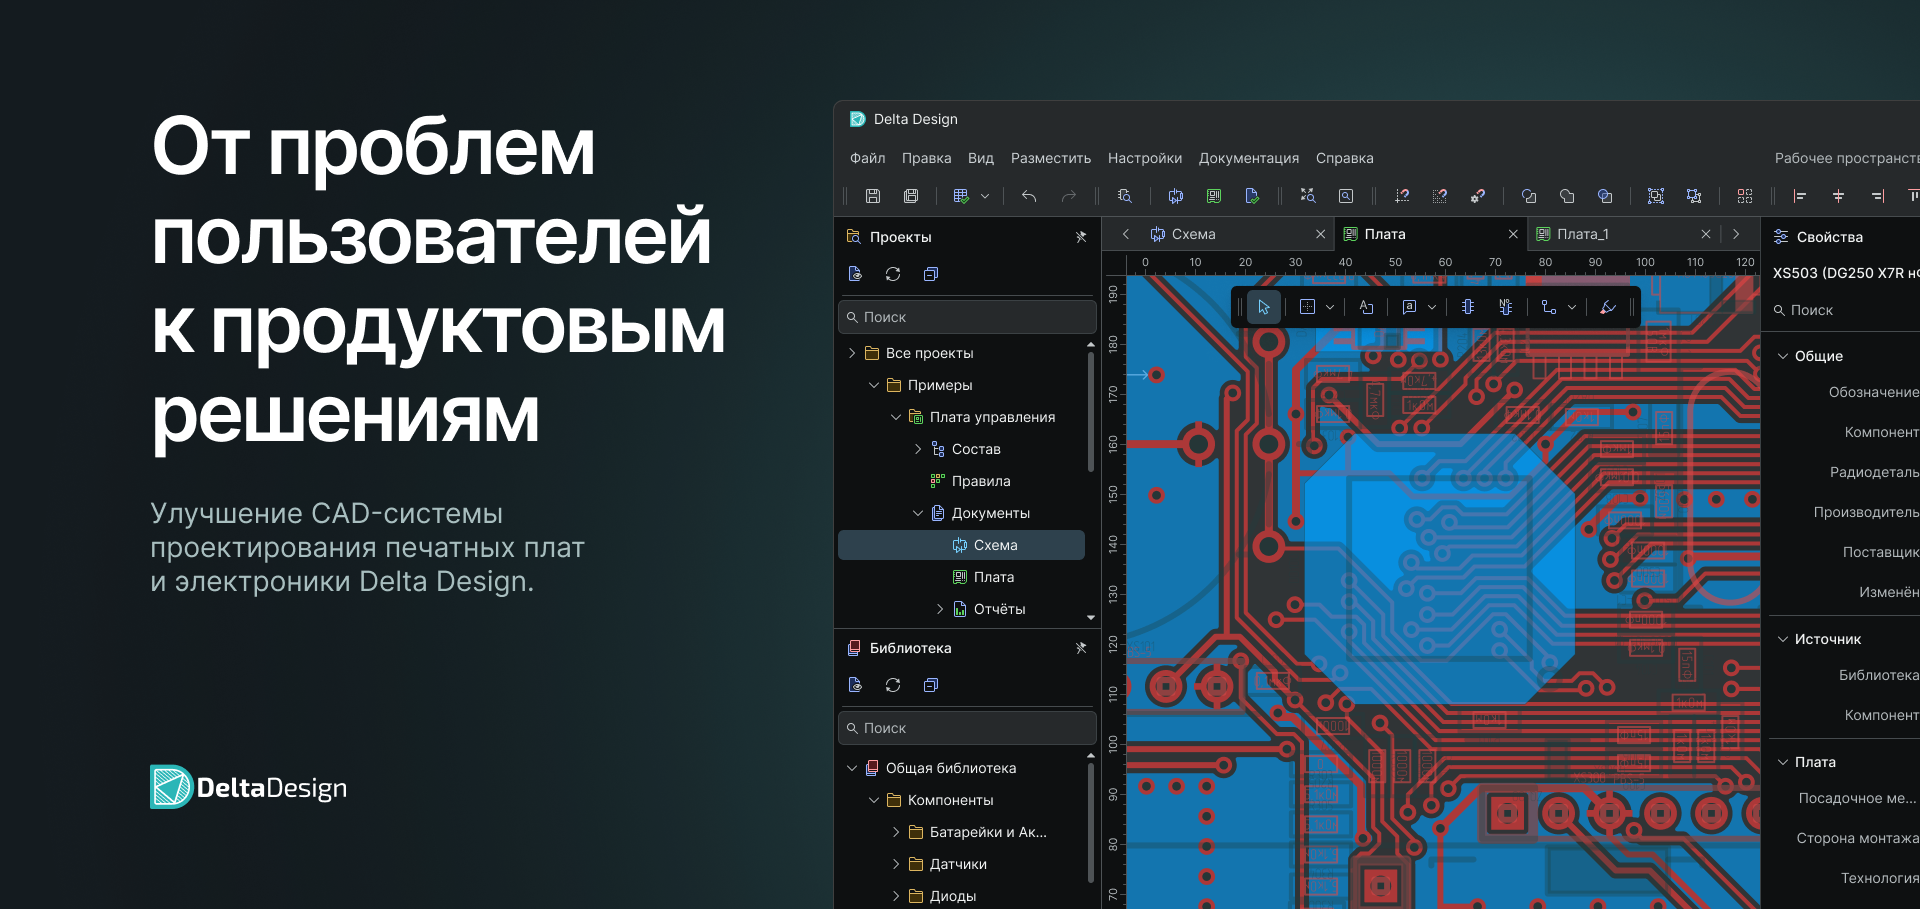Click the align left toolbar icon
The image size is (1920, 909).
pos(1800,196)
